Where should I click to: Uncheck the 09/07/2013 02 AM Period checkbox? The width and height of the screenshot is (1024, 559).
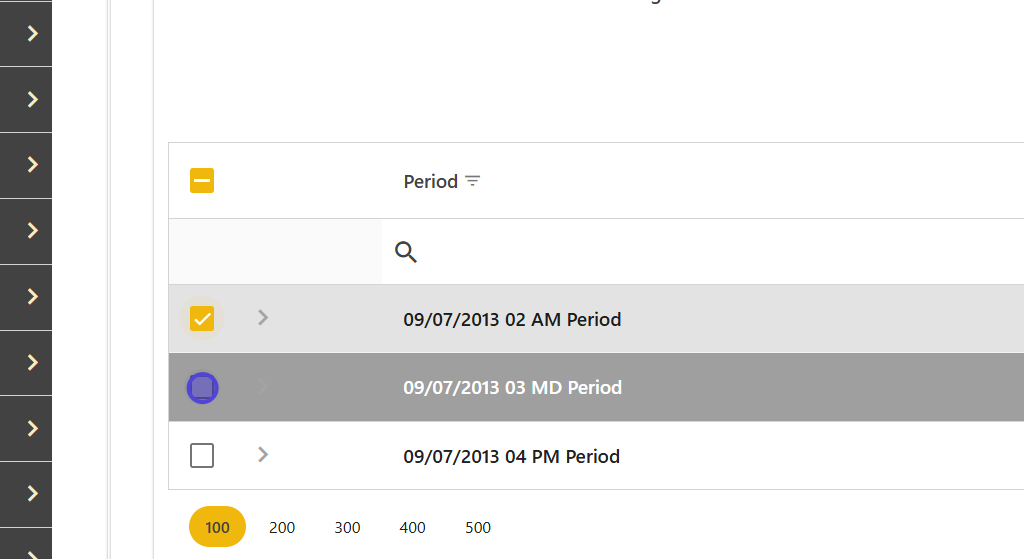[x=202, y=319]
